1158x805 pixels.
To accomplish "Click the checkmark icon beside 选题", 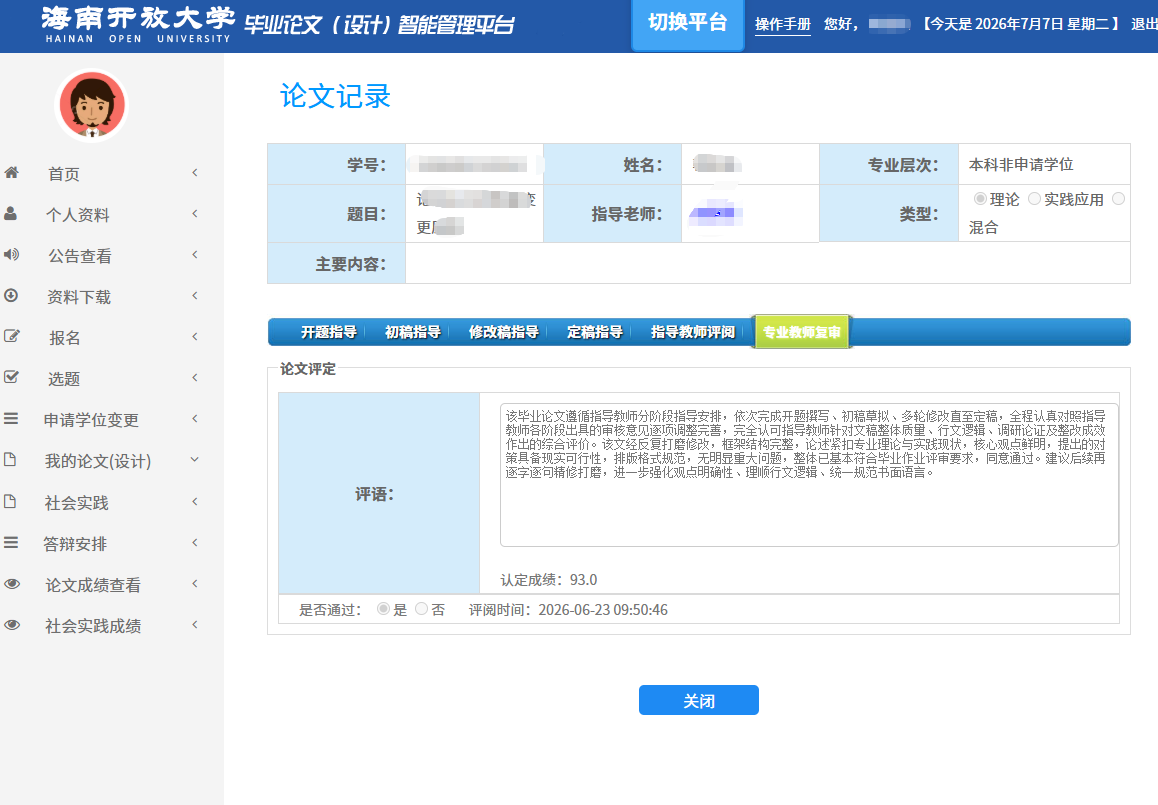I will click(11, 377).
